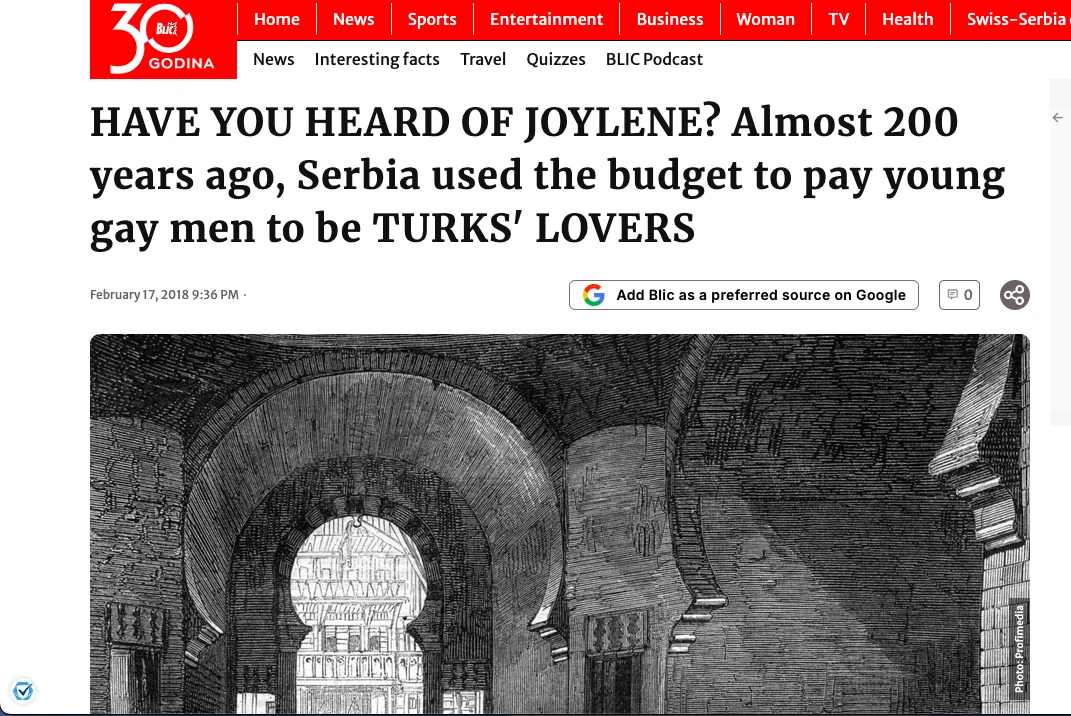Open the Travel subsection
1071x716 pixels.
483,59
